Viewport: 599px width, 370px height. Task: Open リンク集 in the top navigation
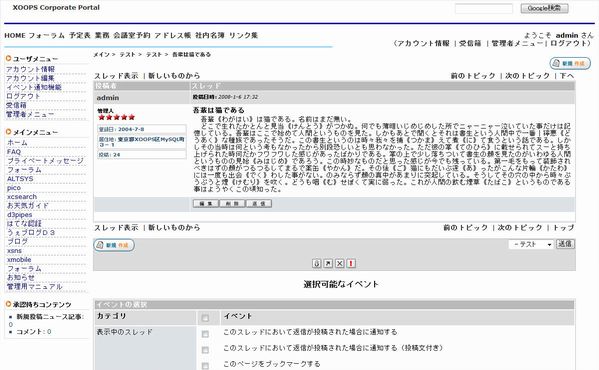click(x=243, y=36)
